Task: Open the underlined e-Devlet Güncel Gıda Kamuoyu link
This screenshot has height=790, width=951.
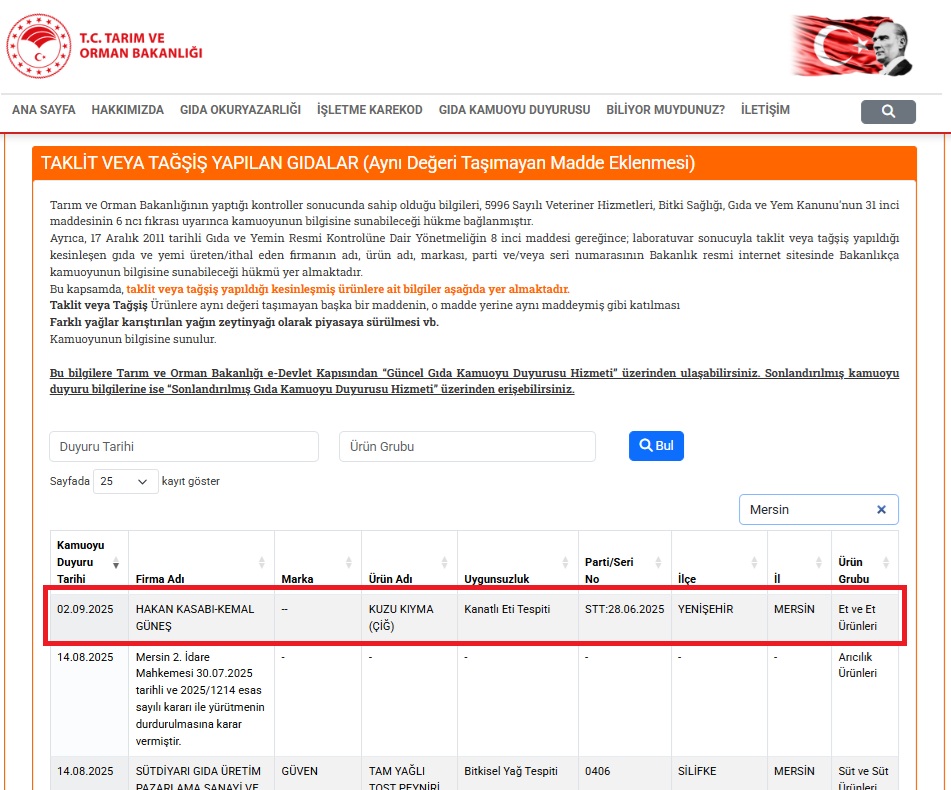Action: pos(474,381)
